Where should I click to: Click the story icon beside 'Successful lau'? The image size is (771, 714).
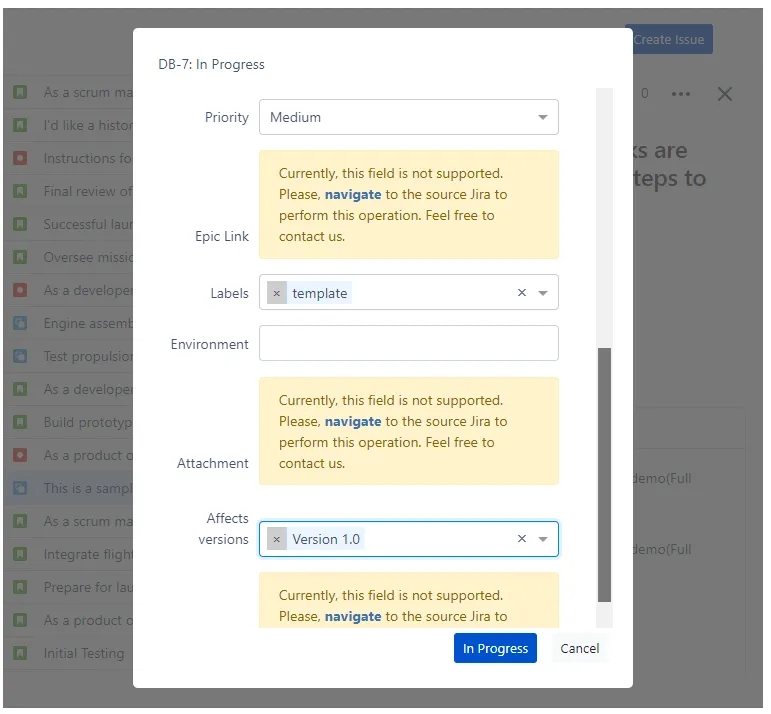[x=20, y=224]
